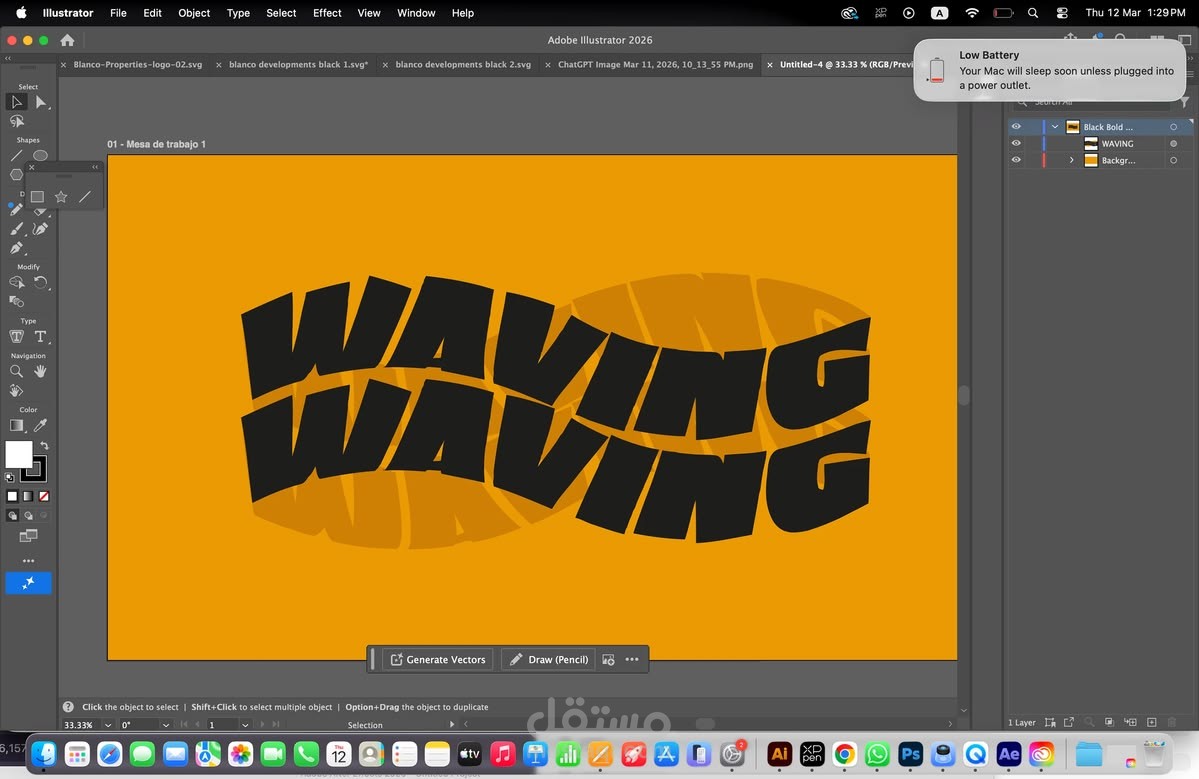Screen dimensions: 1199x779
Task: Open Edit Toolbar three-dots button
Action: [x=28, y=560]
